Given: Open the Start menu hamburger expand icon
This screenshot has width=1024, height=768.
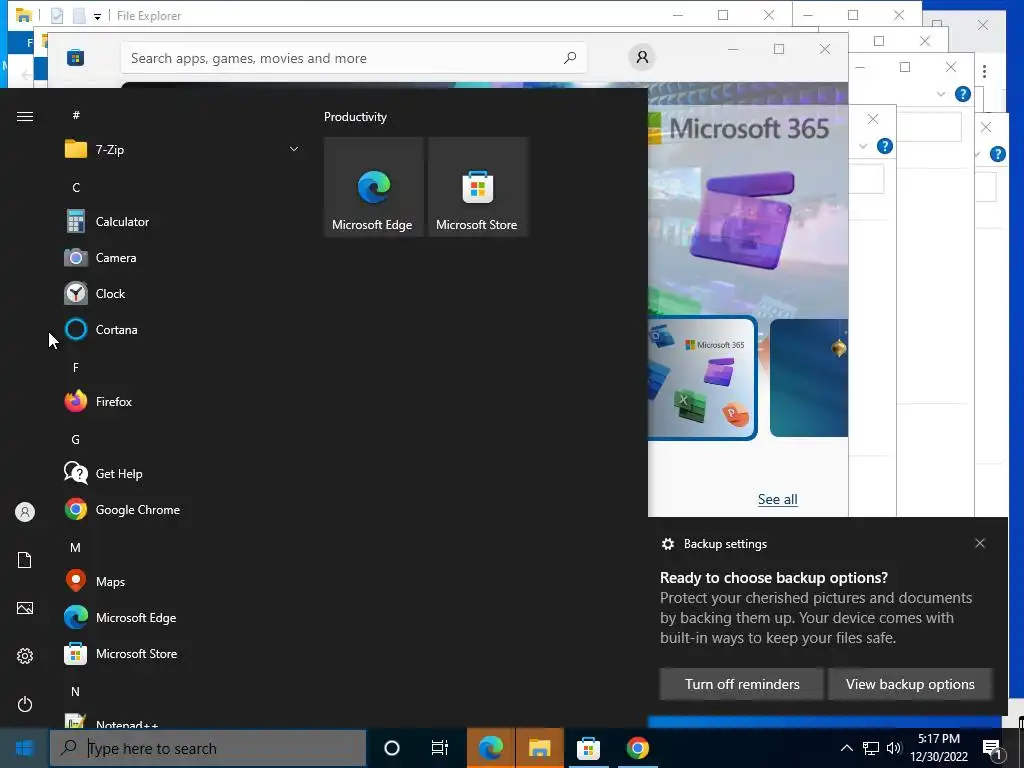Looking at the screenshot, I should point(25,116).
